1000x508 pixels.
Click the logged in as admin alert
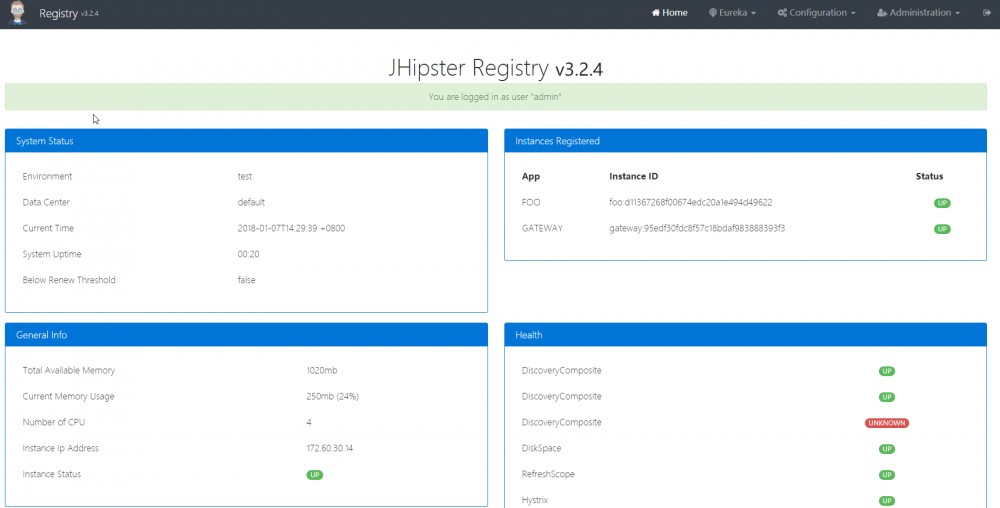[496, 97]
